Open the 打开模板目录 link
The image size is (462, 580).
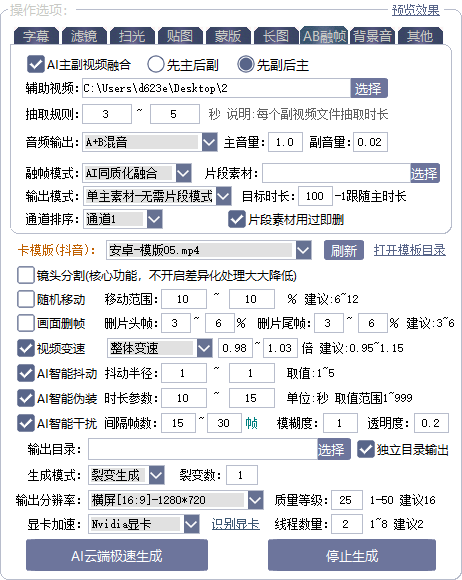tap(409, 250)
